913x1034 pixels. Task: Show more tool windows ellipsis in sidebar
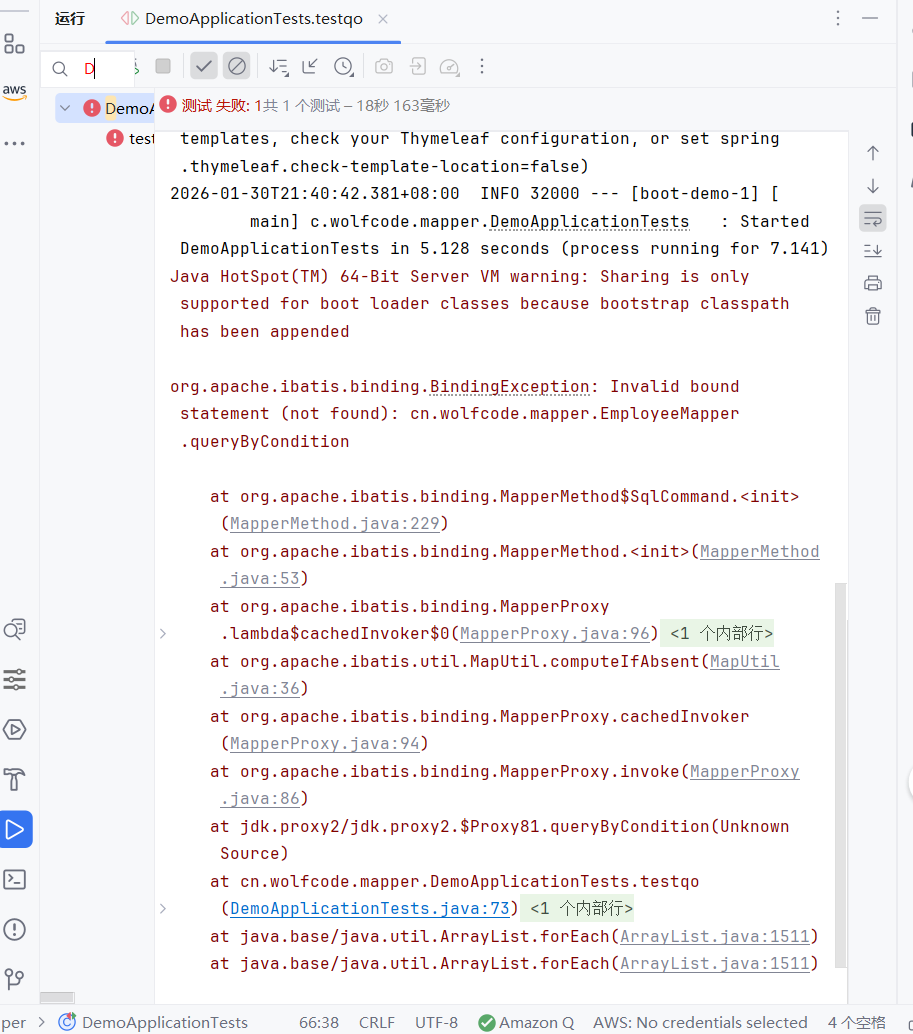(15, 143)
